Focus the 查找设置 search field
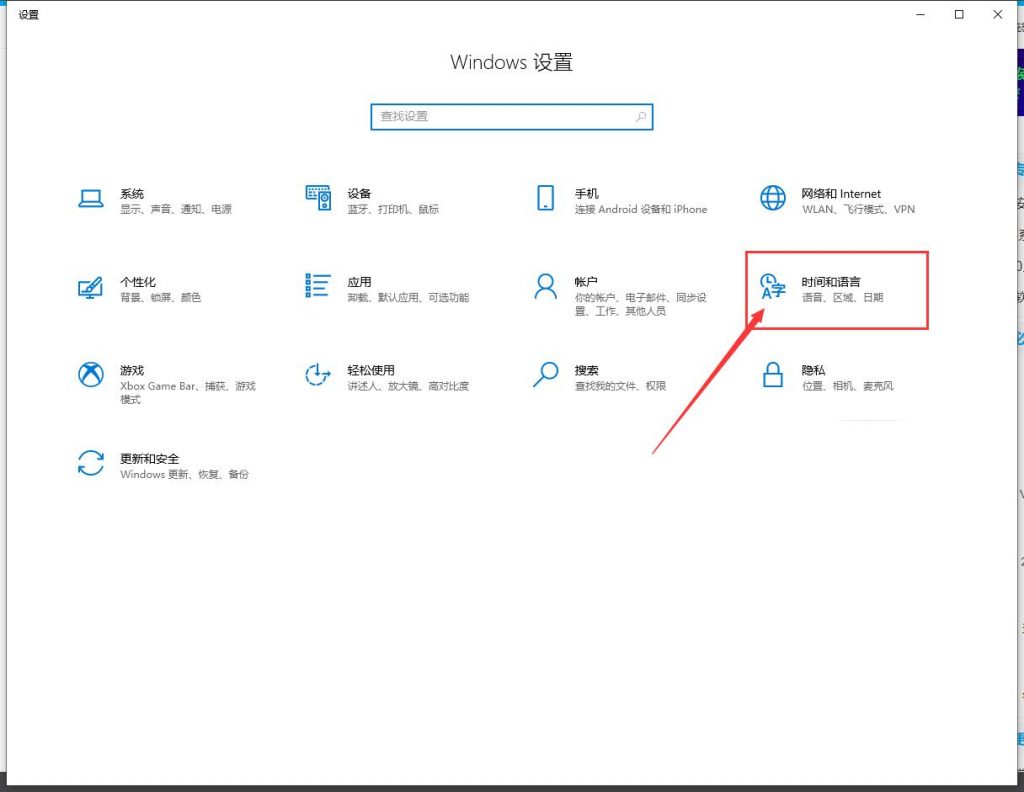 (511, 117)
